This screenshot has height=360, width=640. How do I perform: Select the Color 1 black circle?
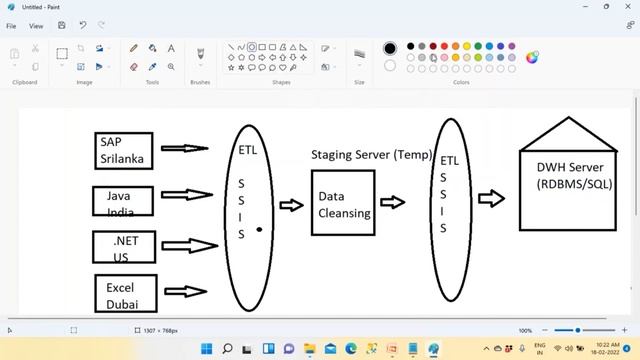click(390, 49)
